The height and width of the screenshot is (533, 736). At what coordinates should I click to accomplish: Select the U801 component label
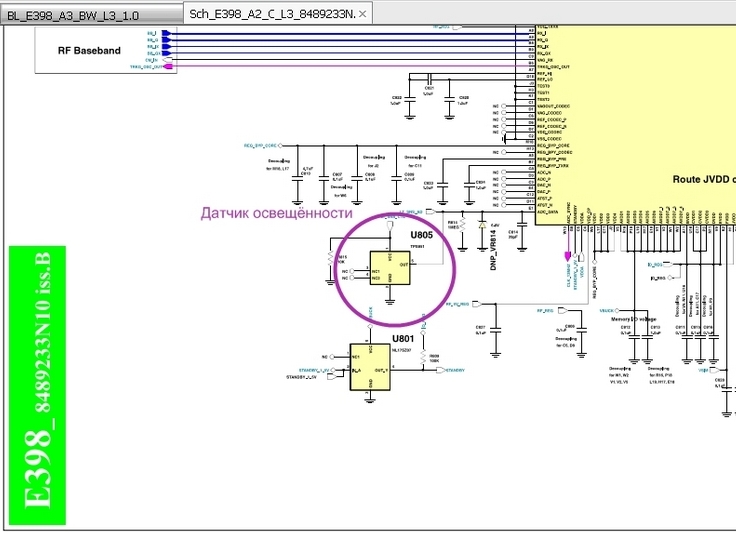click(x=403, y=339)
